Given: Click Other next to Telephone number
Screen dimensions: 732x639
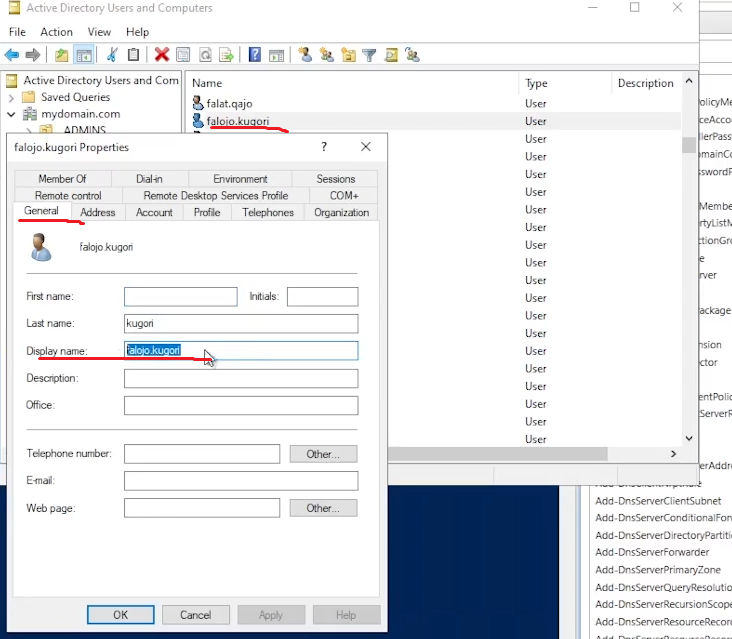Looking at the screenshot, I should 323,454.
